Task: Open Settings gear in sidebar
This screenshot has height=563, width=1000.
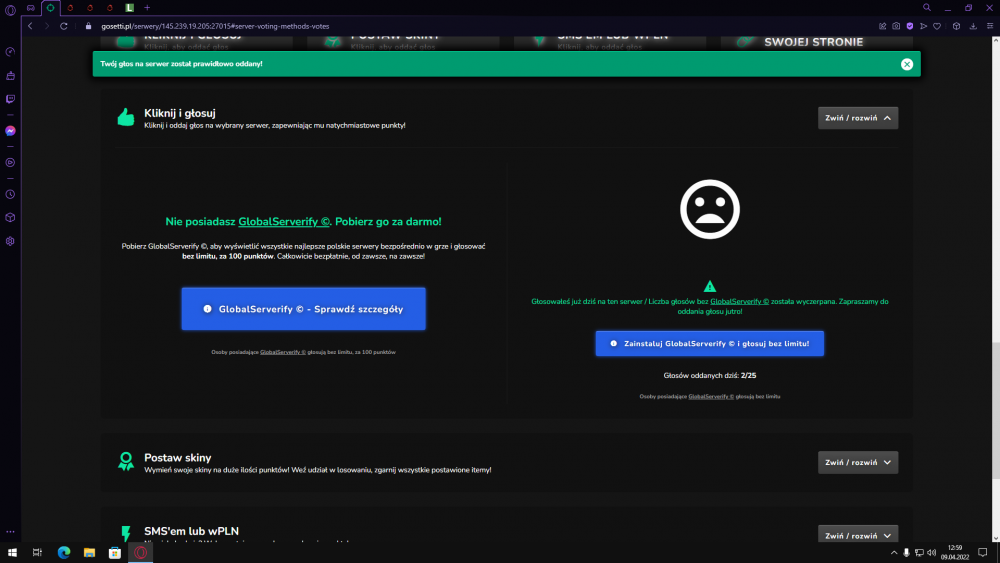Action: coord(10,241)
